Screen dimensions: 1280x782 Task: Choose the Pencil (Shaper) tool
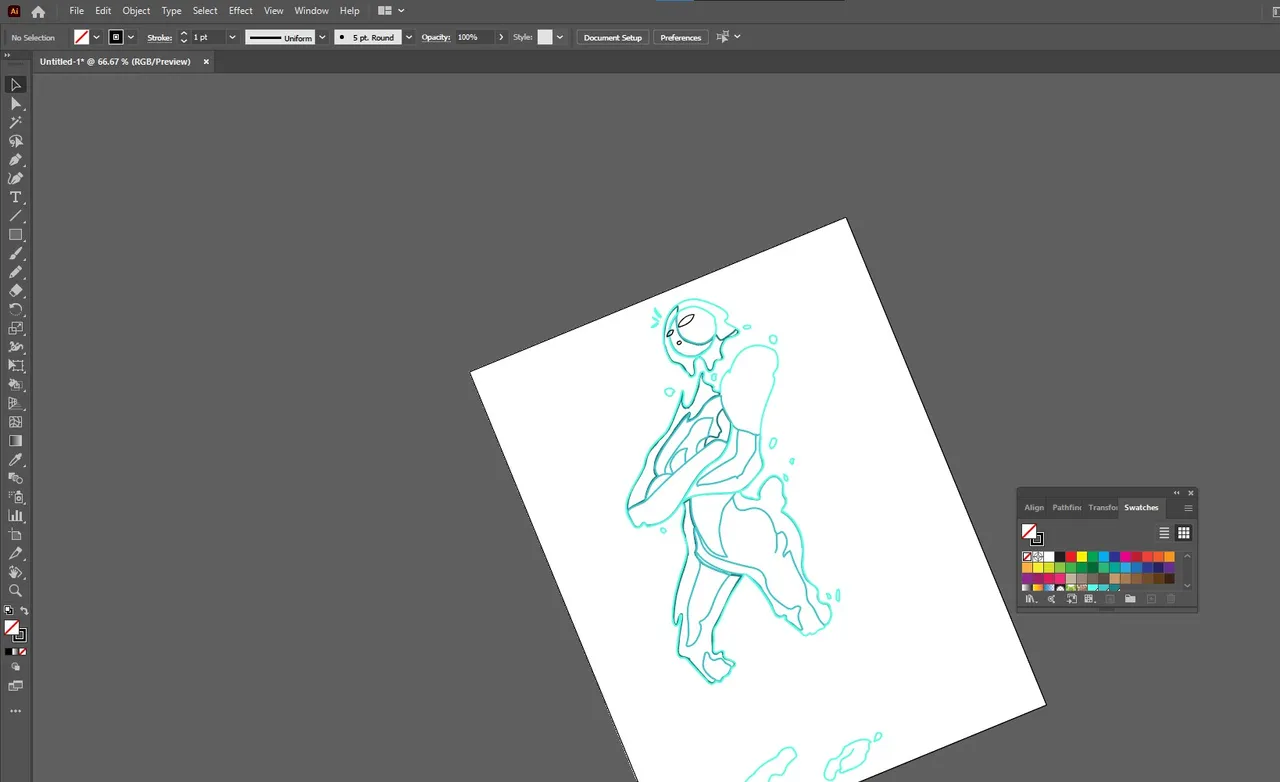[15, 272]
